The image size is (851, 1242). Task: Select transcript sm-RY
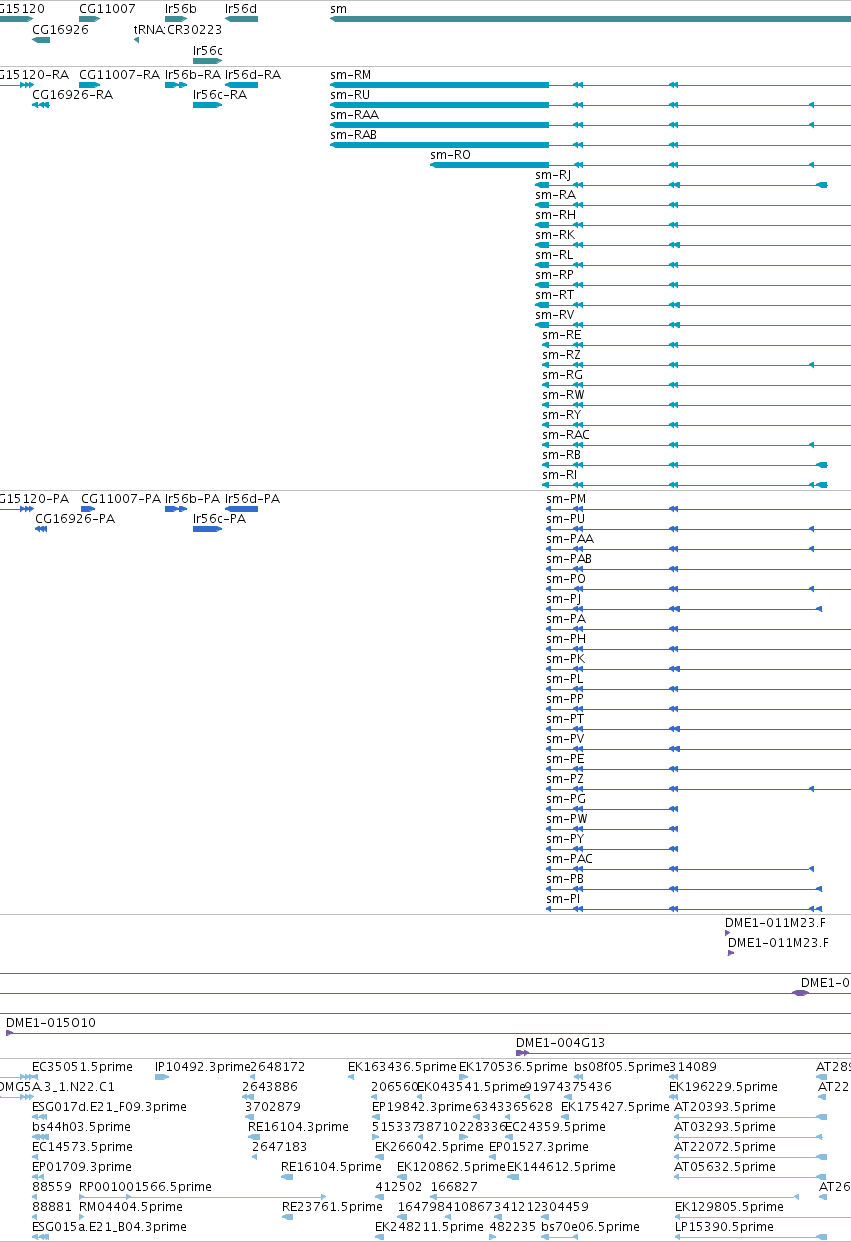click(696, 425)
